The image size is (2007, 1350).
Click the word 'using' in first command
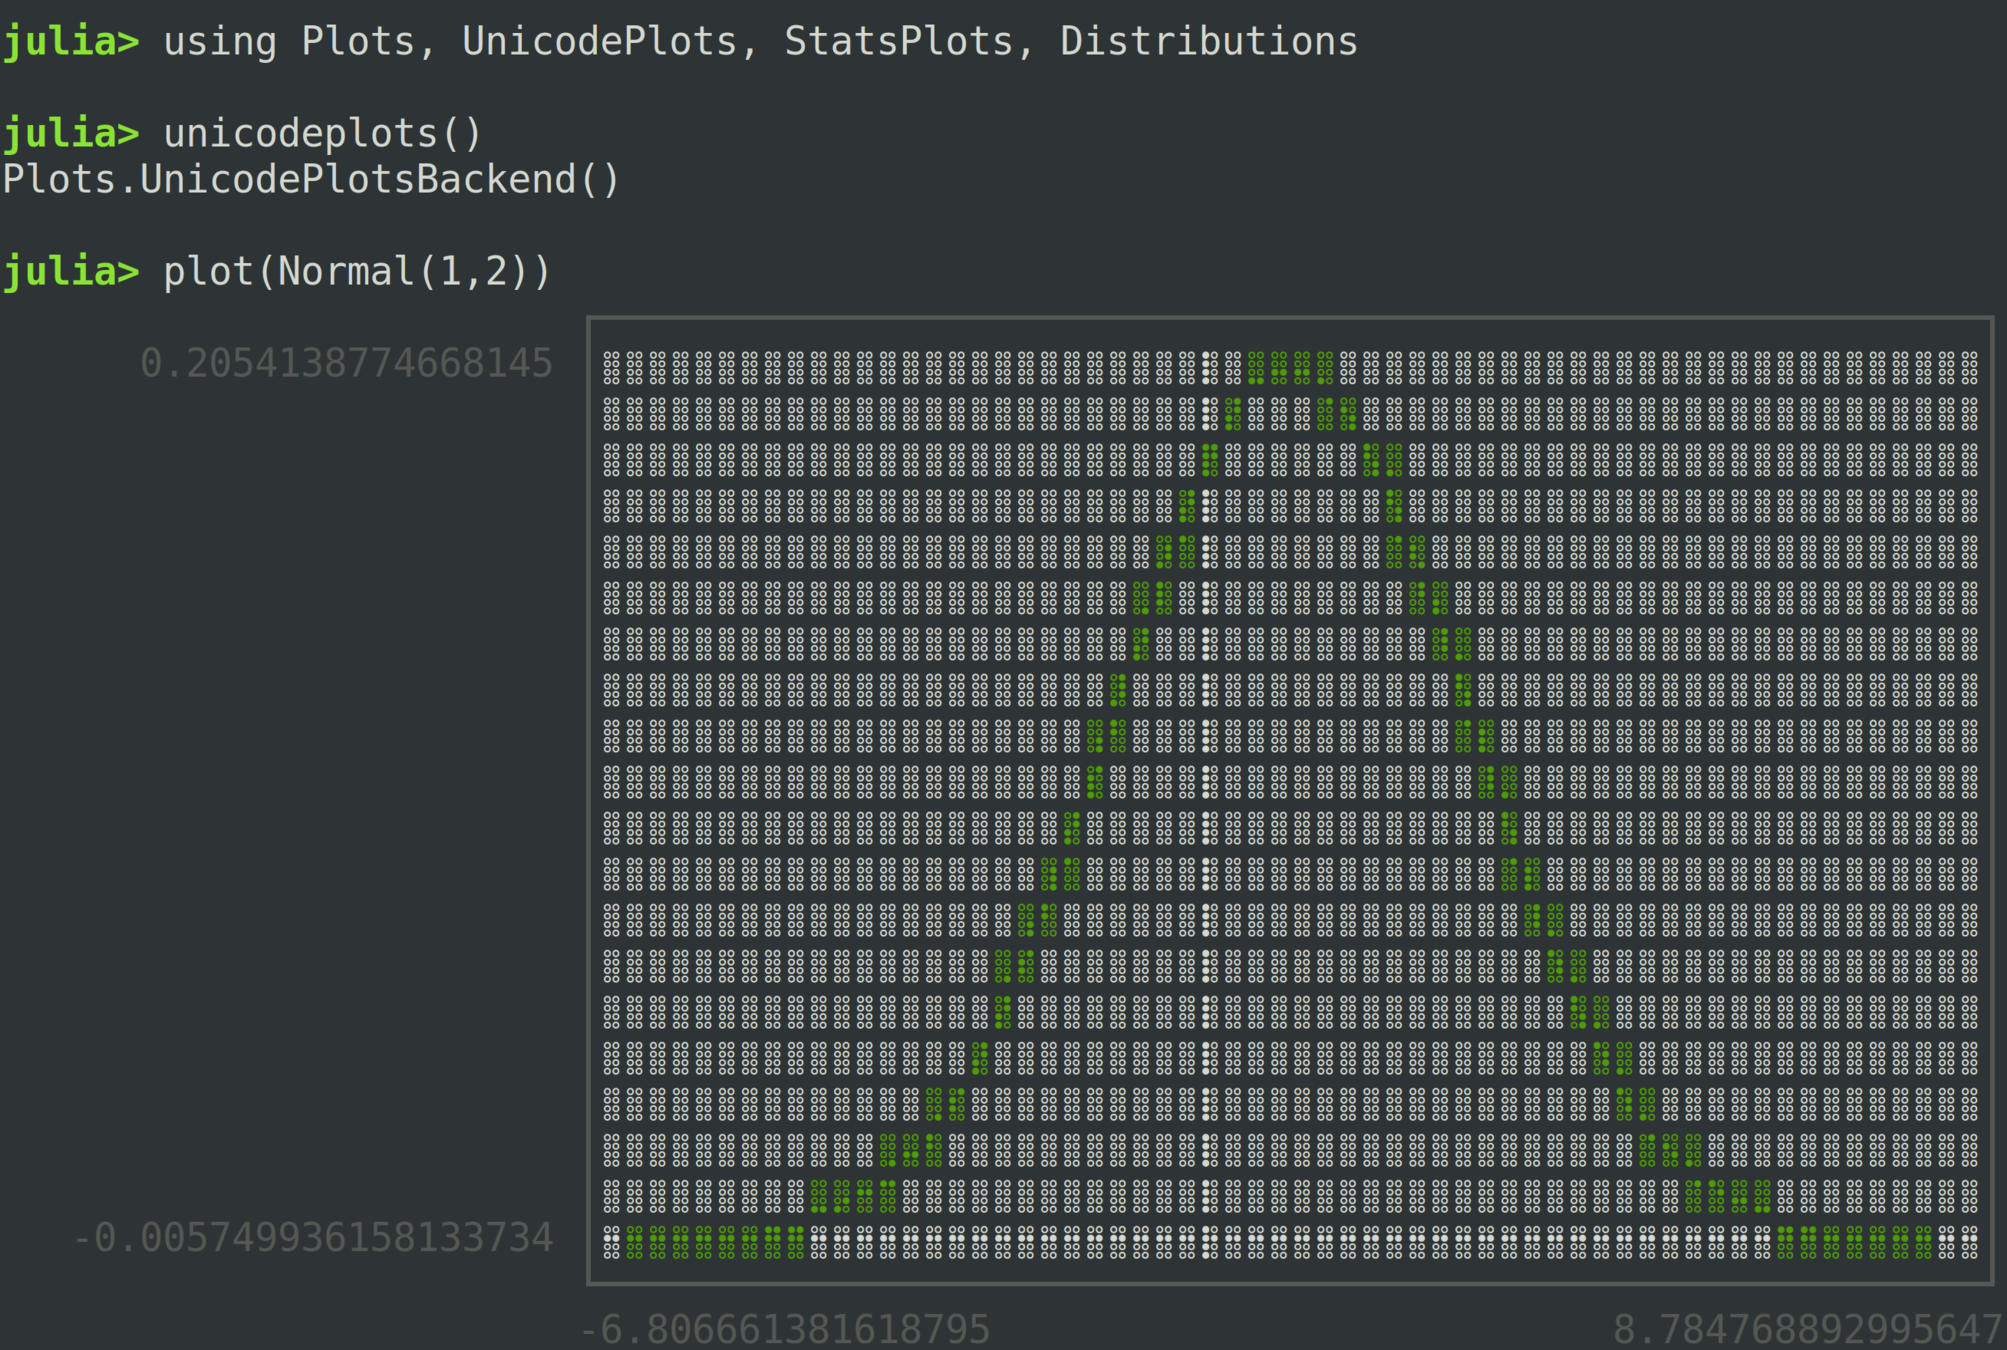pos(220,42)
